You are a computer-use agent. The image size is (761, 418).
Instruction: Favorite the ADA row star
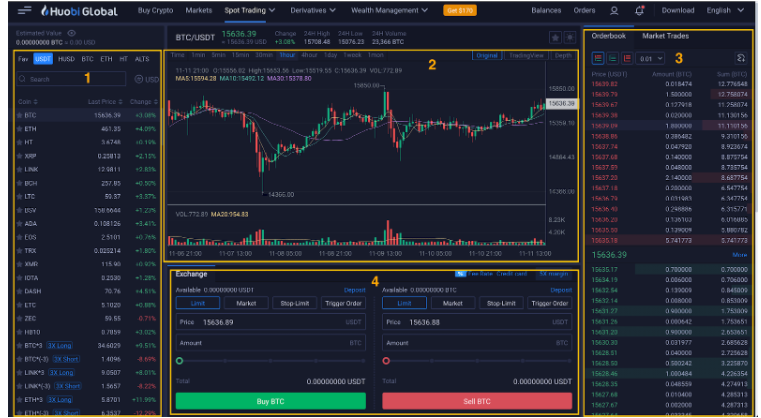click(20, 224)
